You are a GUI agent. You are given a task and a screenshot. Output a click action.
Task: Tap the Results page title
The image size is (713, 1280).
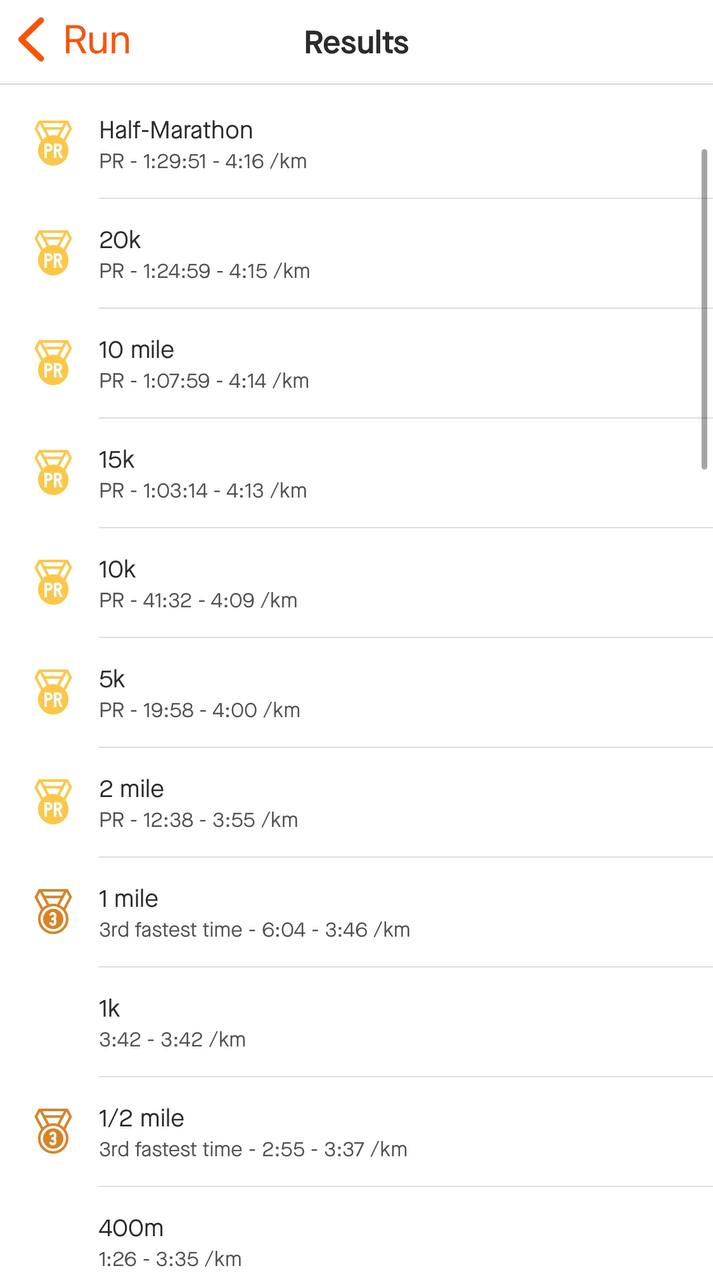(x=356, y=43)
